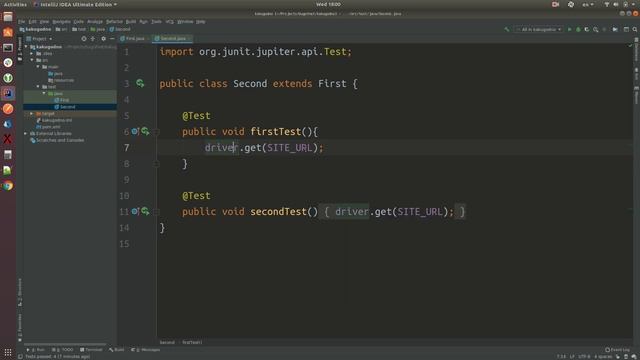Click IntelliJ IDEA icon in dock
The width and height of the screenshot is (640, 360).
[x=8, y=93]
